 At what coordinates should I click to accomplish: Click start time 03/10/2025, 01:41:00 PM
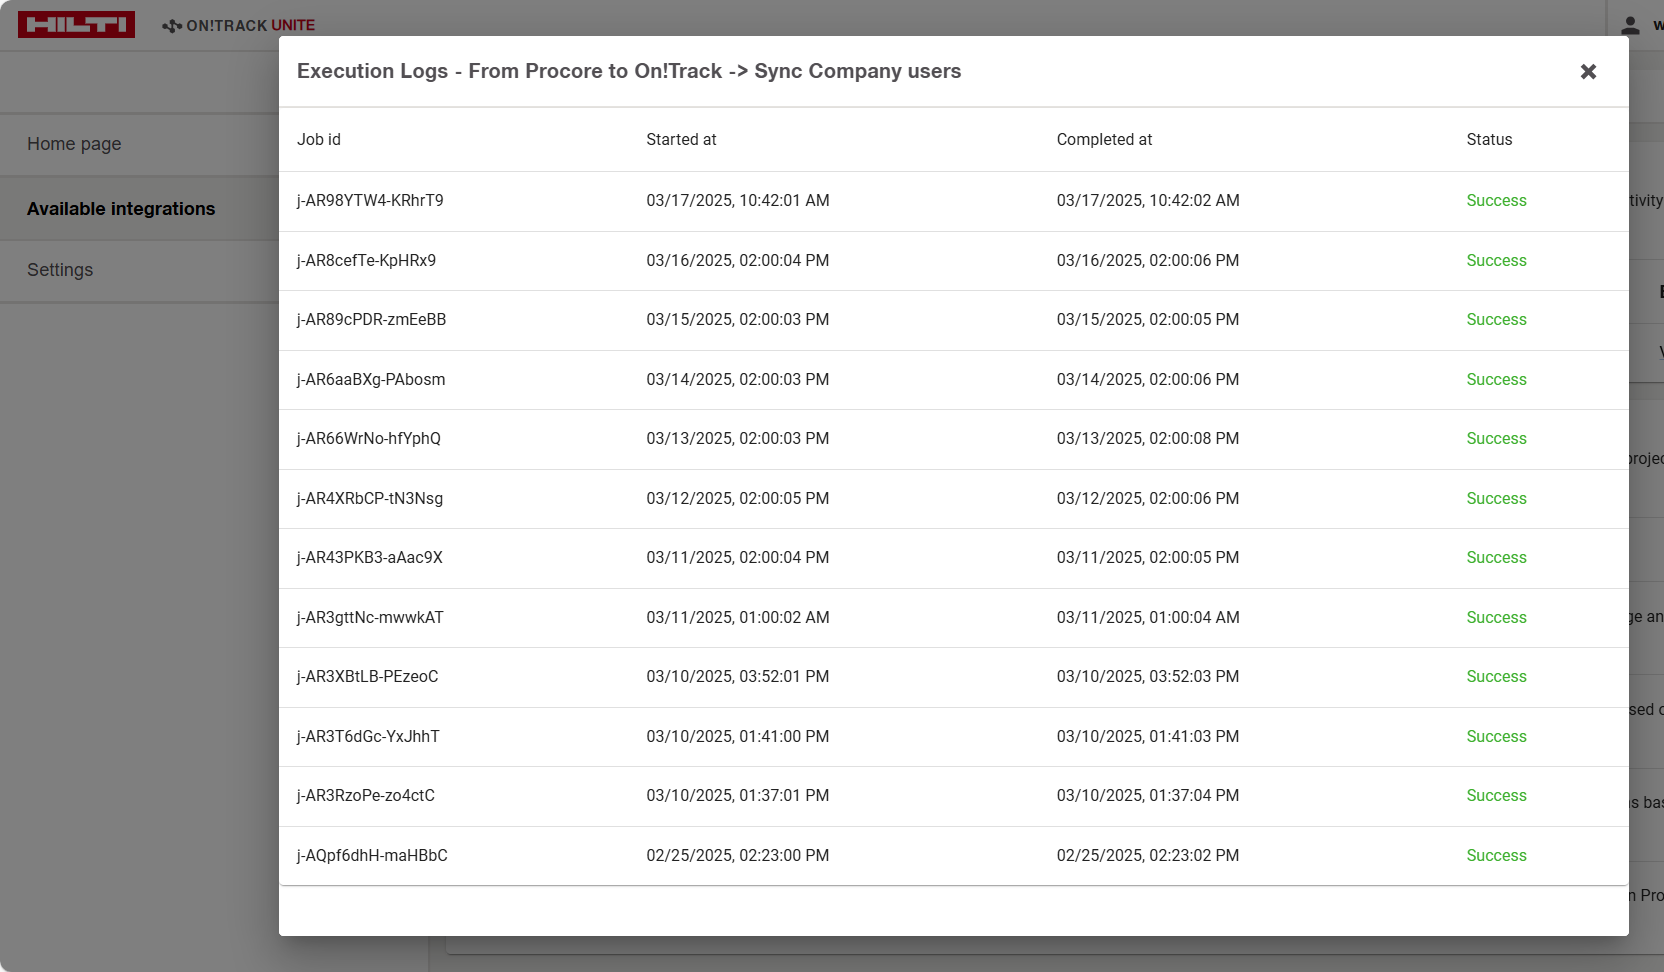[738, 737]
